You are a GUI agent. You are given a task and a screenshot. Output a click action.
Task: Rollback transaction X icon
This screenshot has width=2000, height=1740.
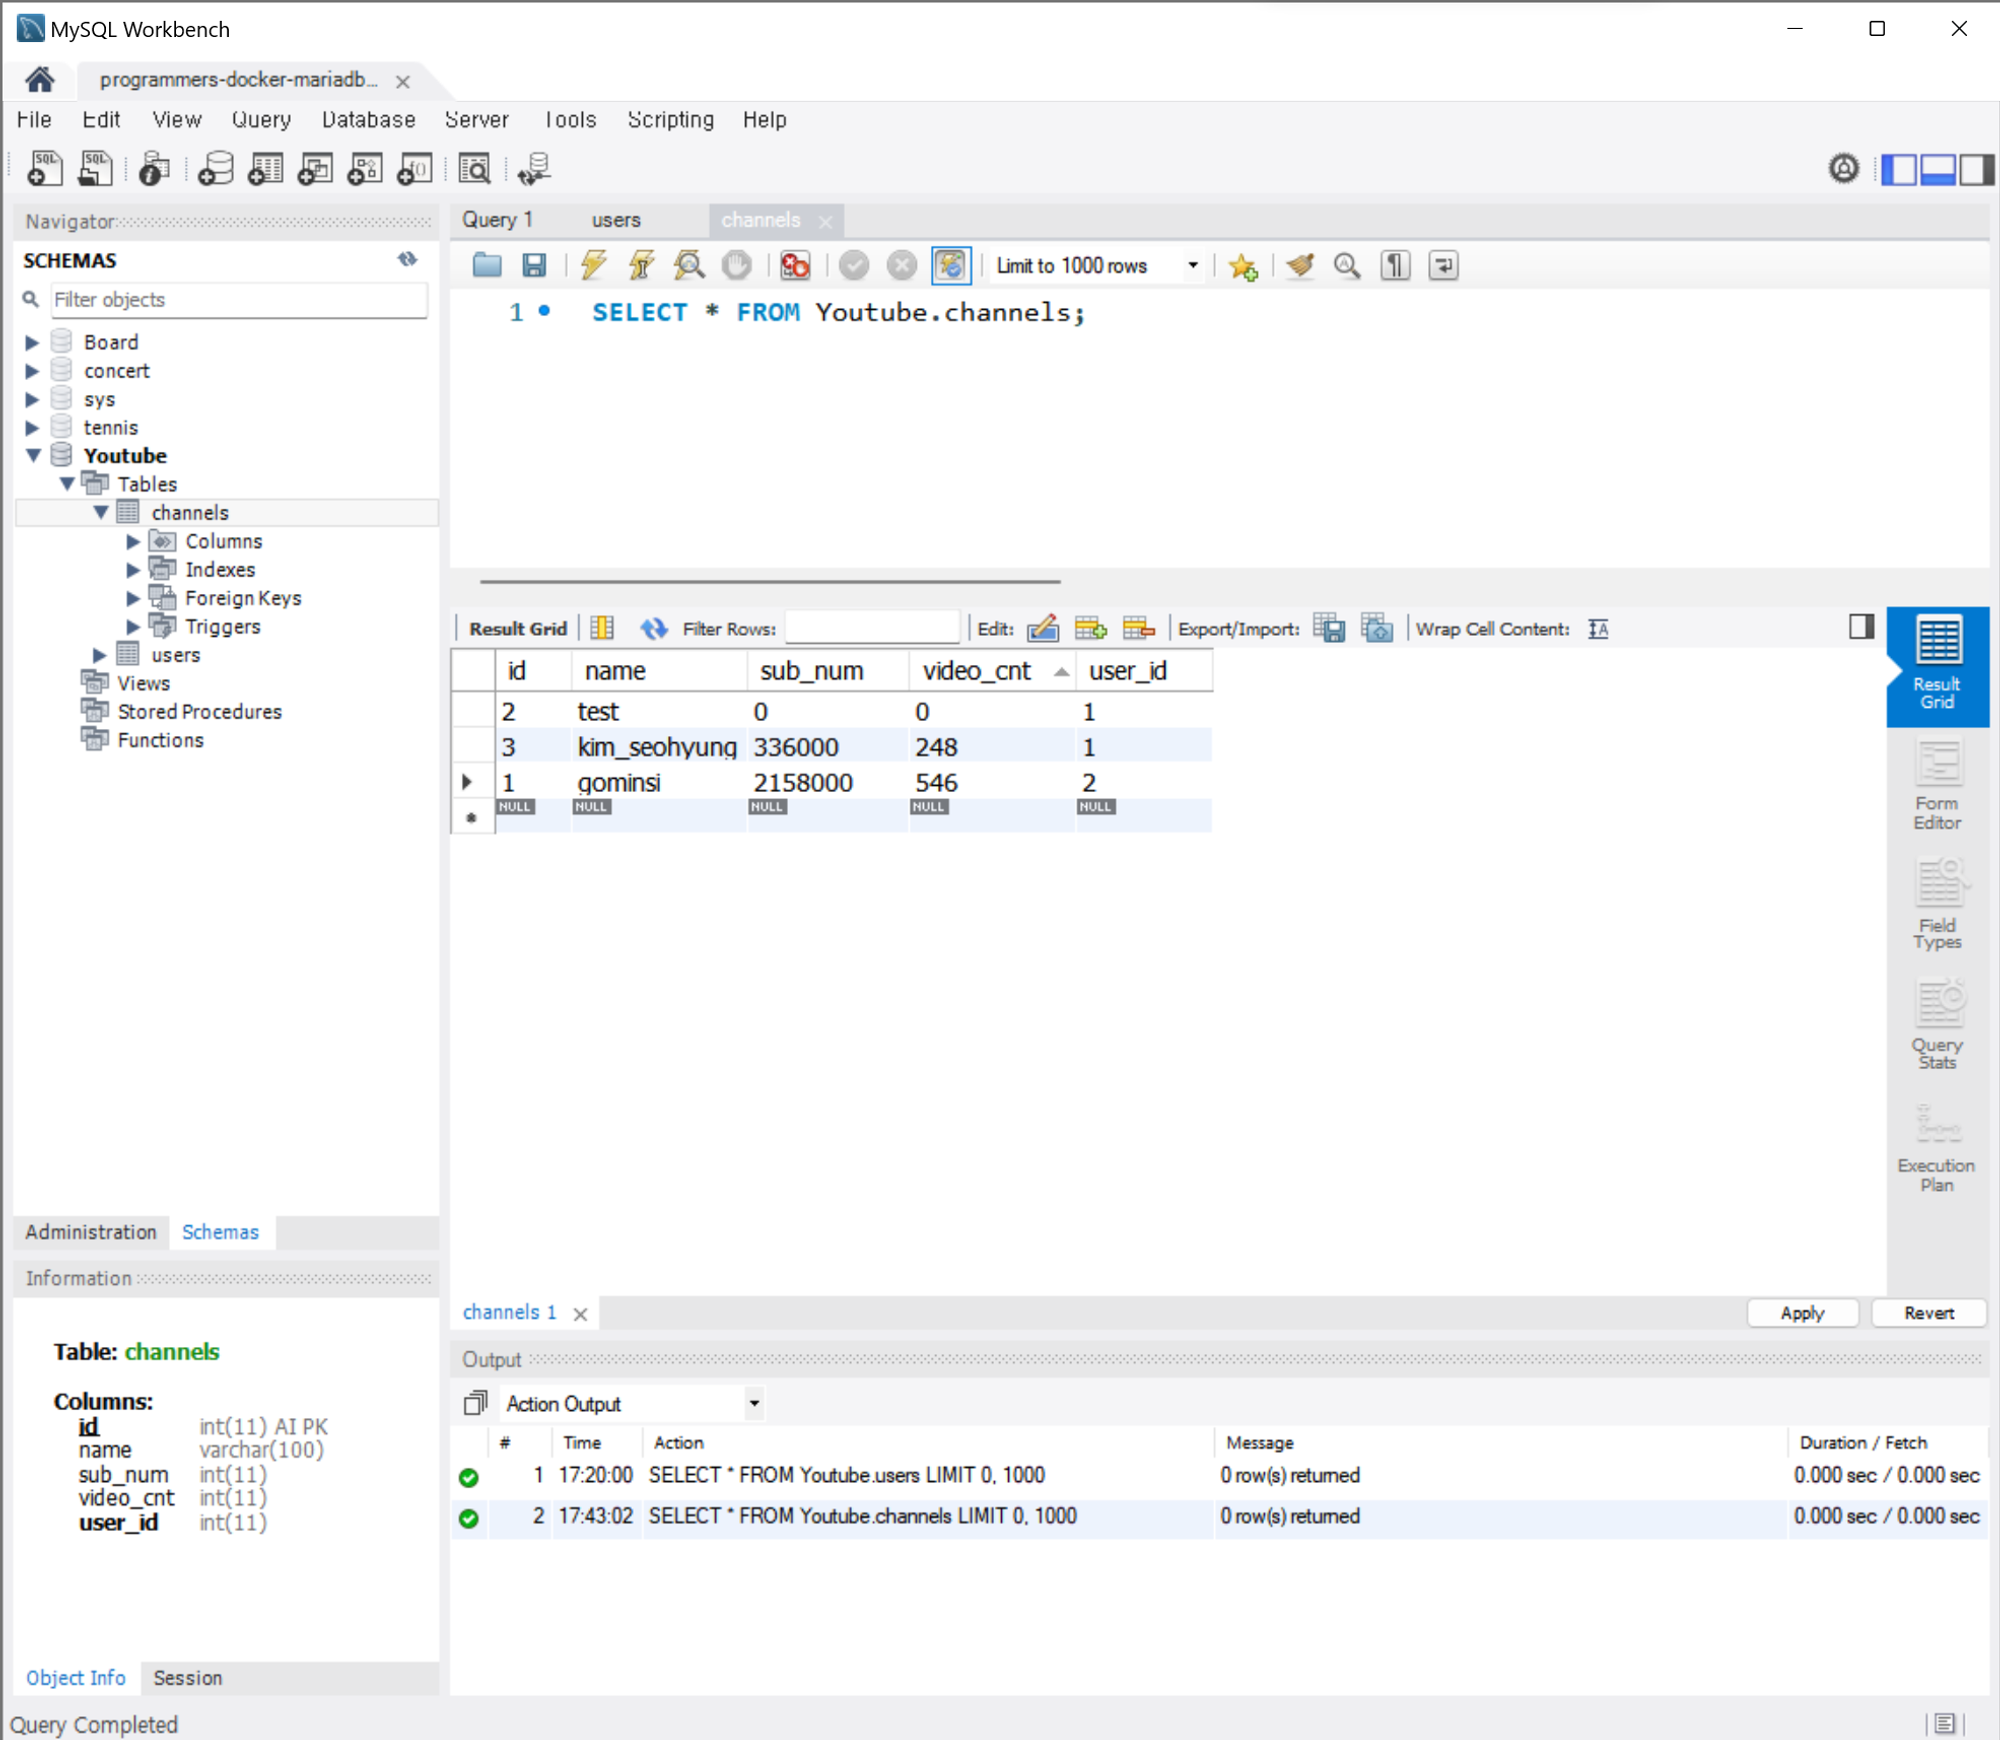tap(902, 265)
